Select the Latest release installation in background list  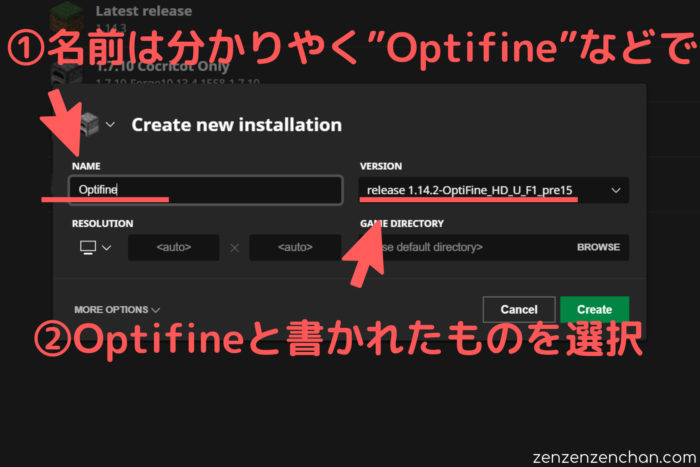coord(143,11)
